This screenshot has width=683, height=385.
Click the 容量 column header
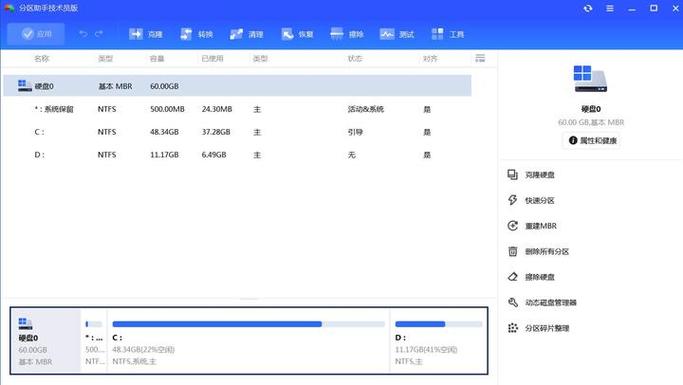[157, 58]
